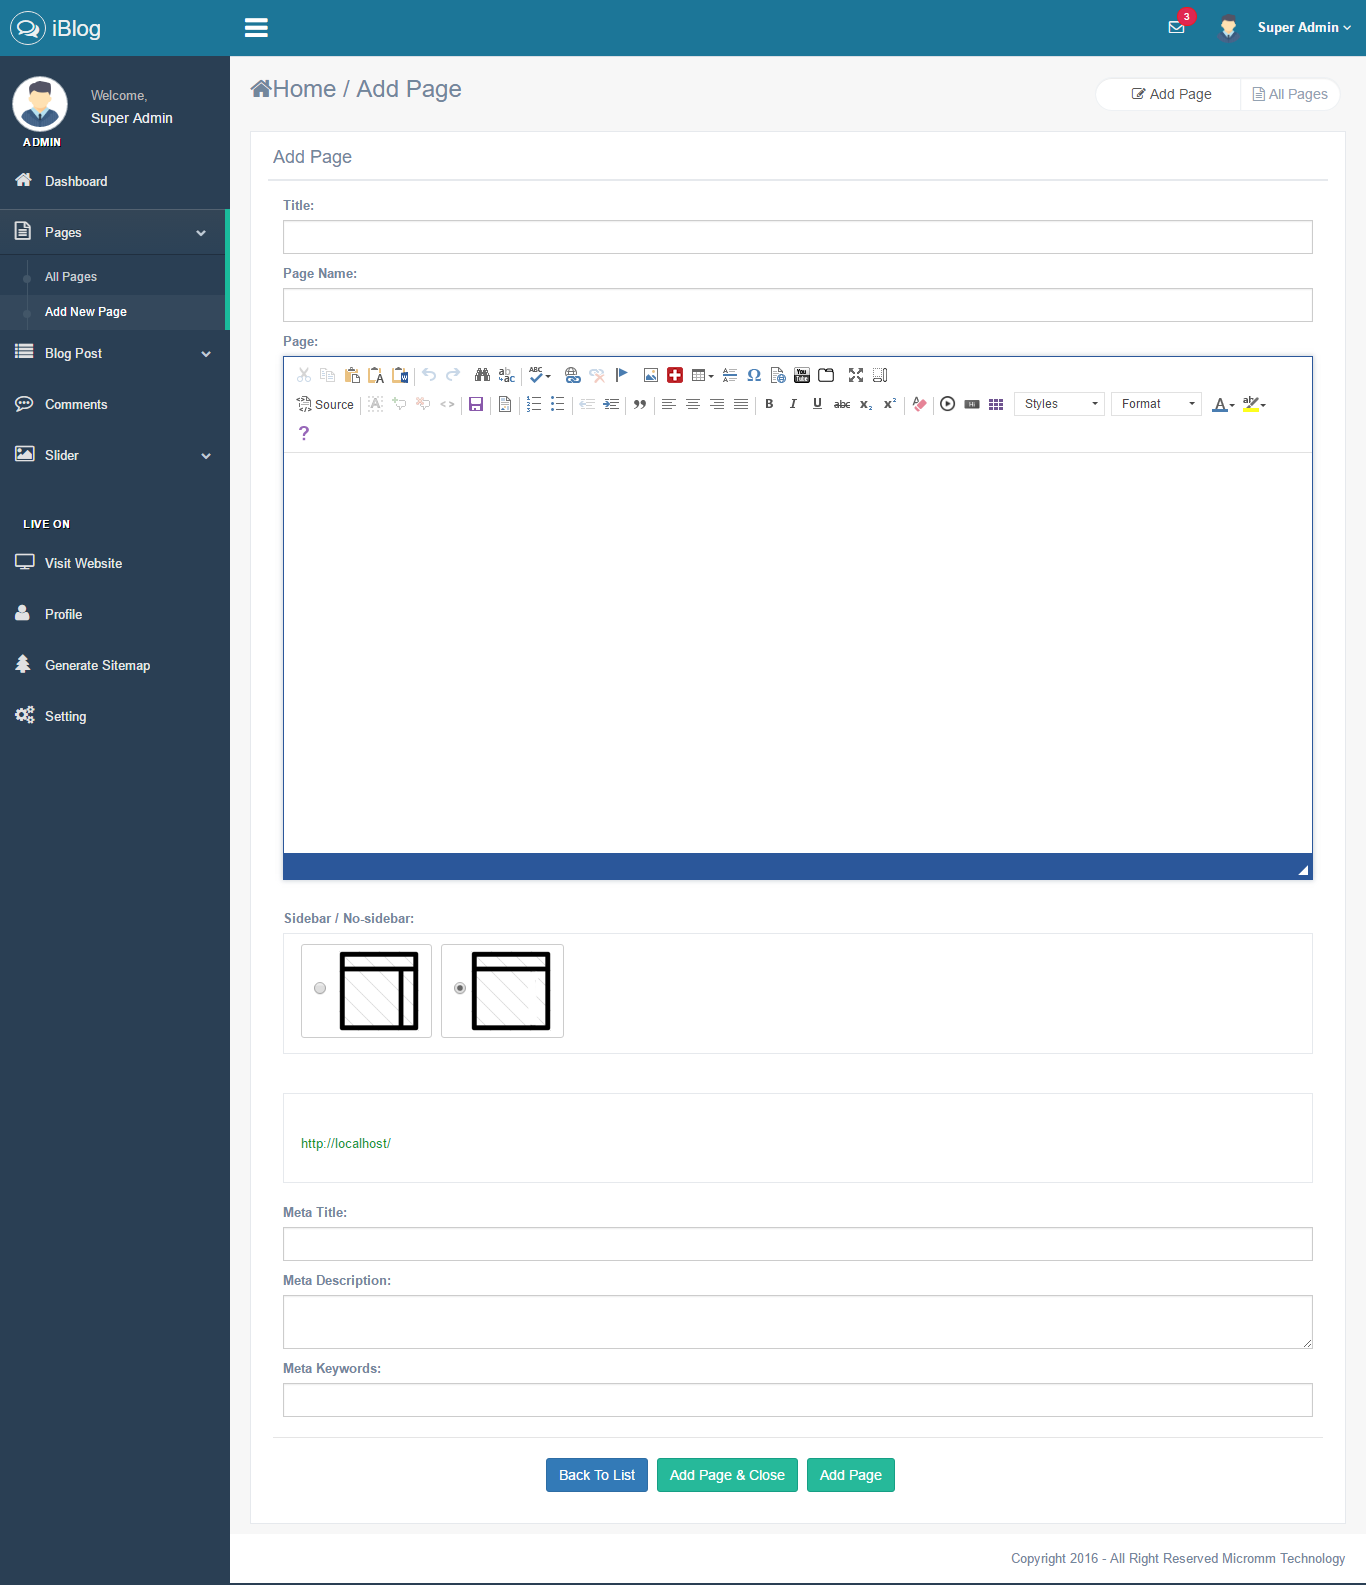The height and width of the screenshot is (1585, 1366).
Task: Click the purple Save floppy icon
Action: 476,404
